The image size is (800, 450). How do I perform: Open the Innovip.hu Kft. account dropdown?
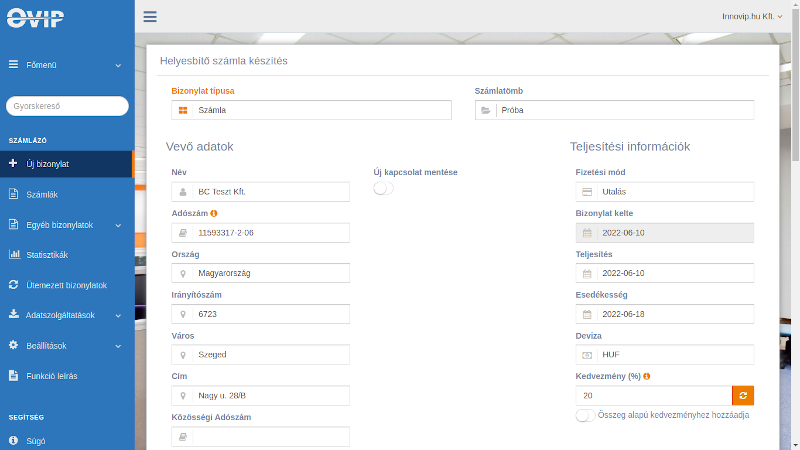pyautogui.click(x=752, y=16)
